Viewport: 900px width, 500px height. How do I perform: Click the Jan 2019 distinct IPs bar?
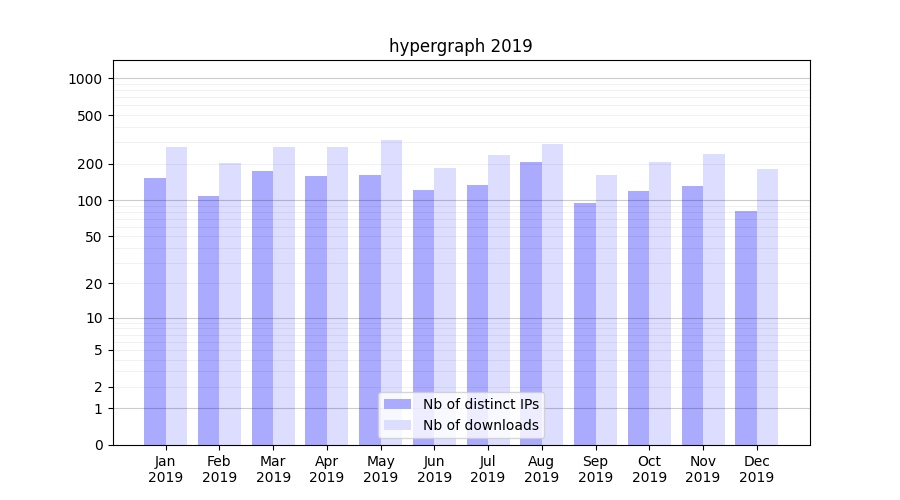tap(155, 310)
